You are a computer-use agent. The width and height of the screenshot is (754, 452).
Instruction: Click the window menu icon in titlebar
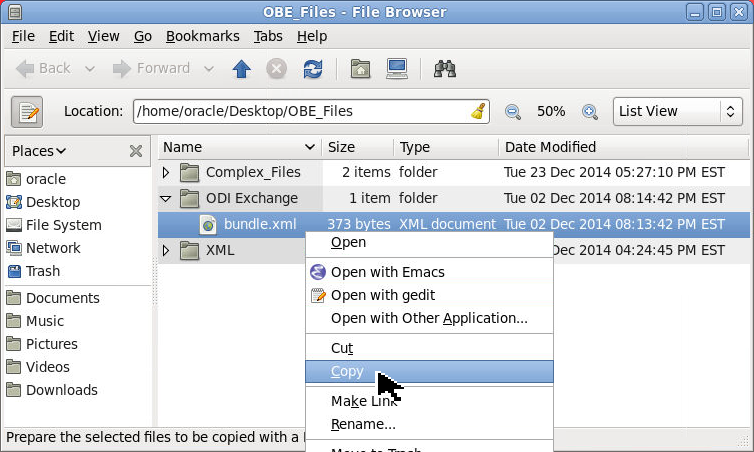[14, 12]
